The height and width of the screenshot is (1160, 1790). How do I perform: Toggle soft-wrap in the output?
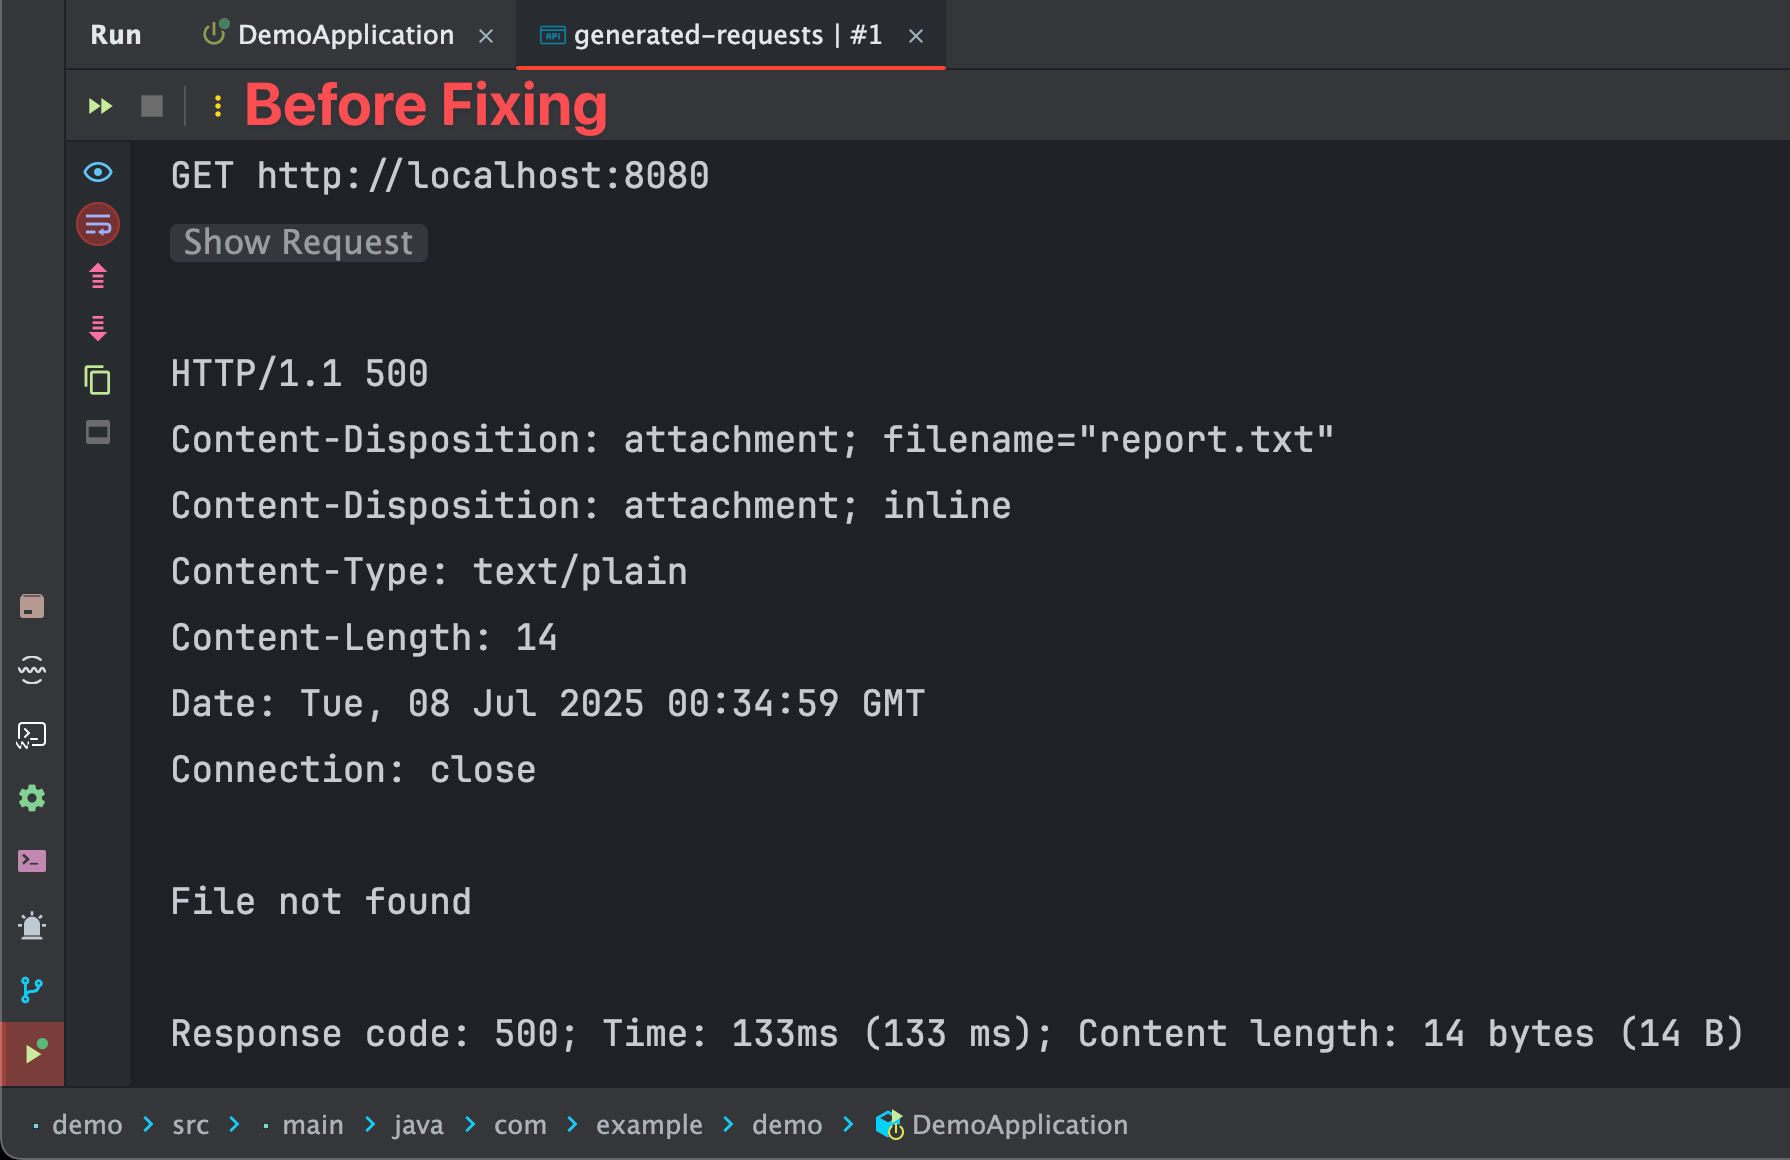point(98,225)
